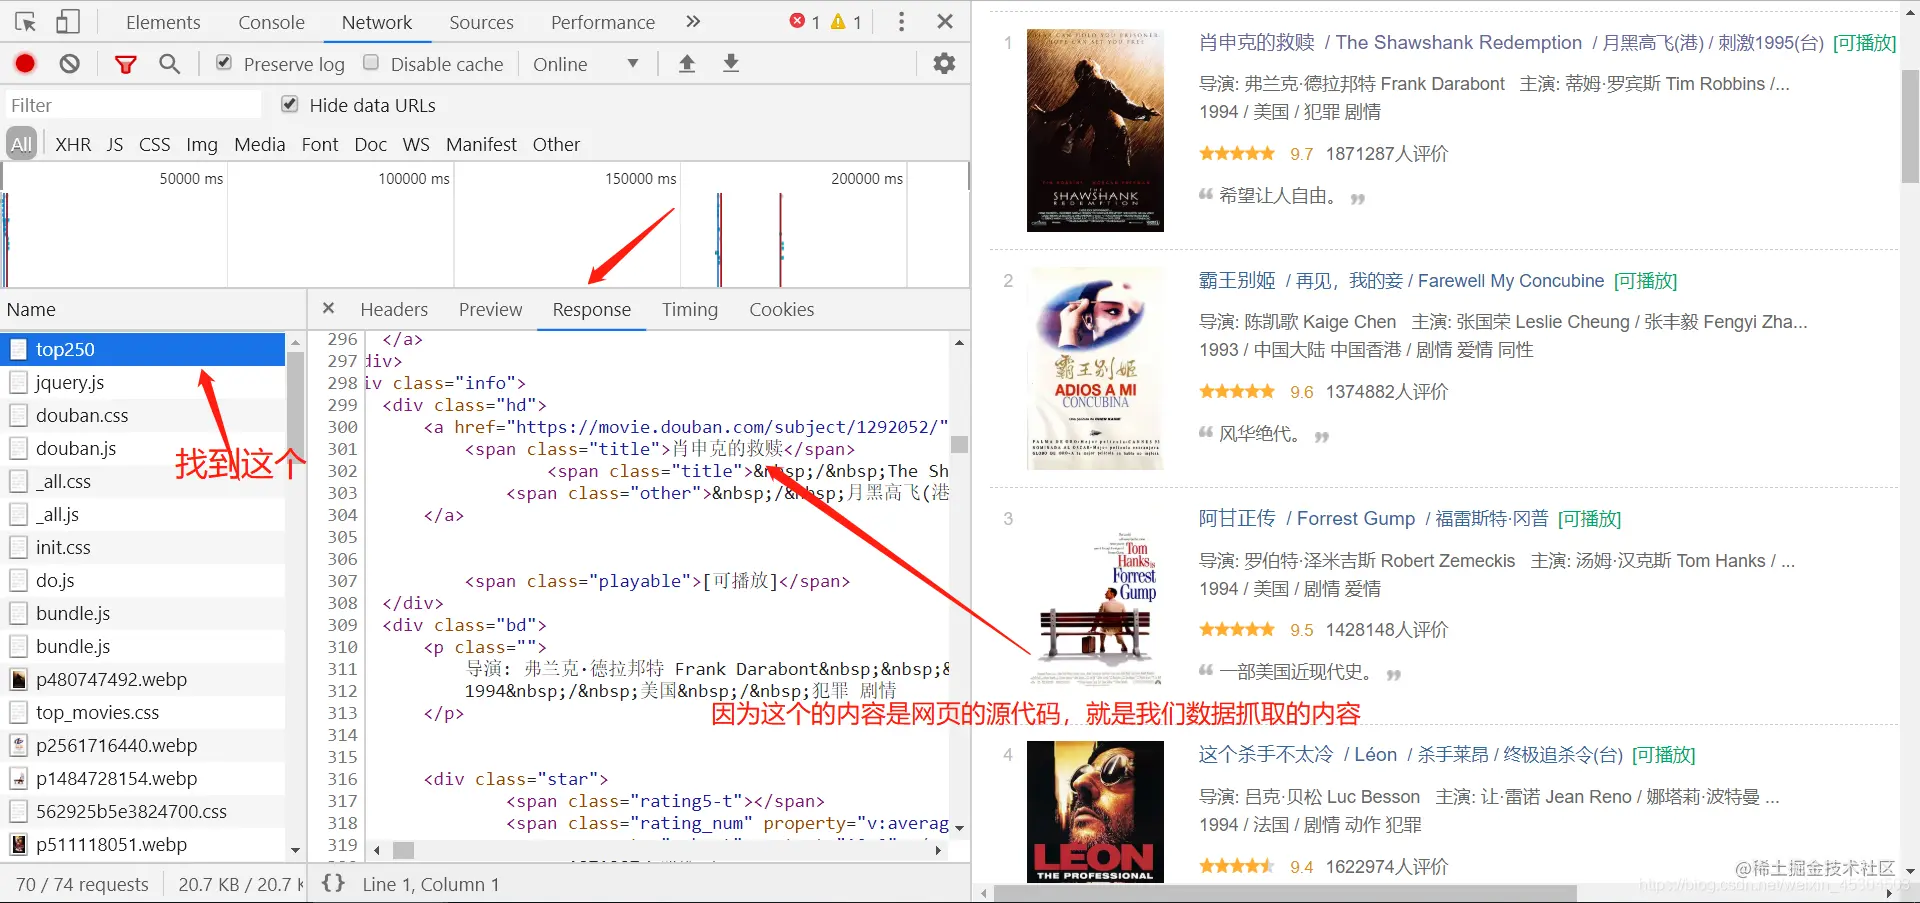Viewport: 1920px width, 903px height.
Task: Select the All filter button
Action: (21, 144)
